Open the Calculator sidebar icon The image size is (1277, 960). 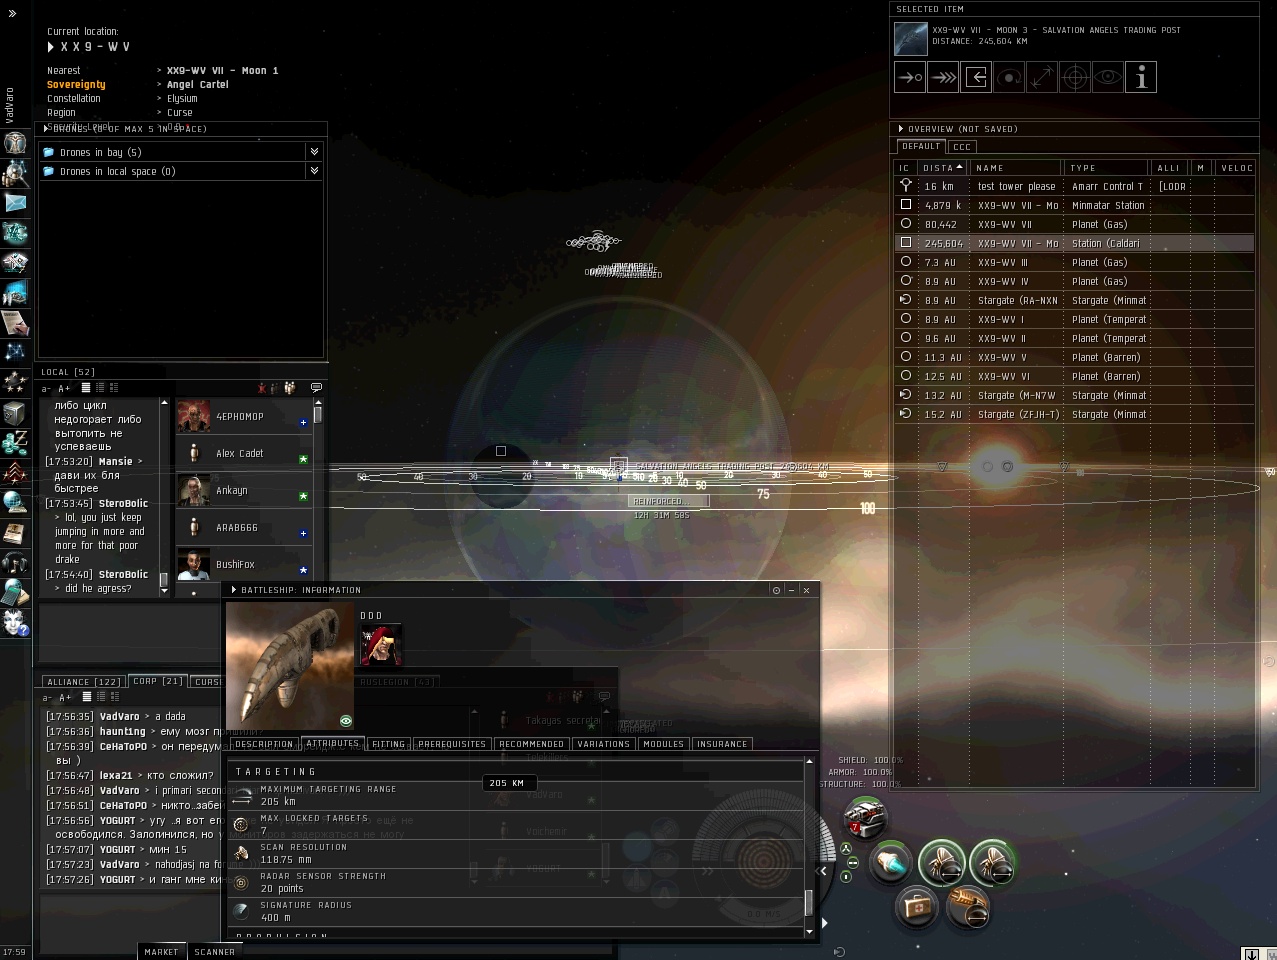click(15, 592)
